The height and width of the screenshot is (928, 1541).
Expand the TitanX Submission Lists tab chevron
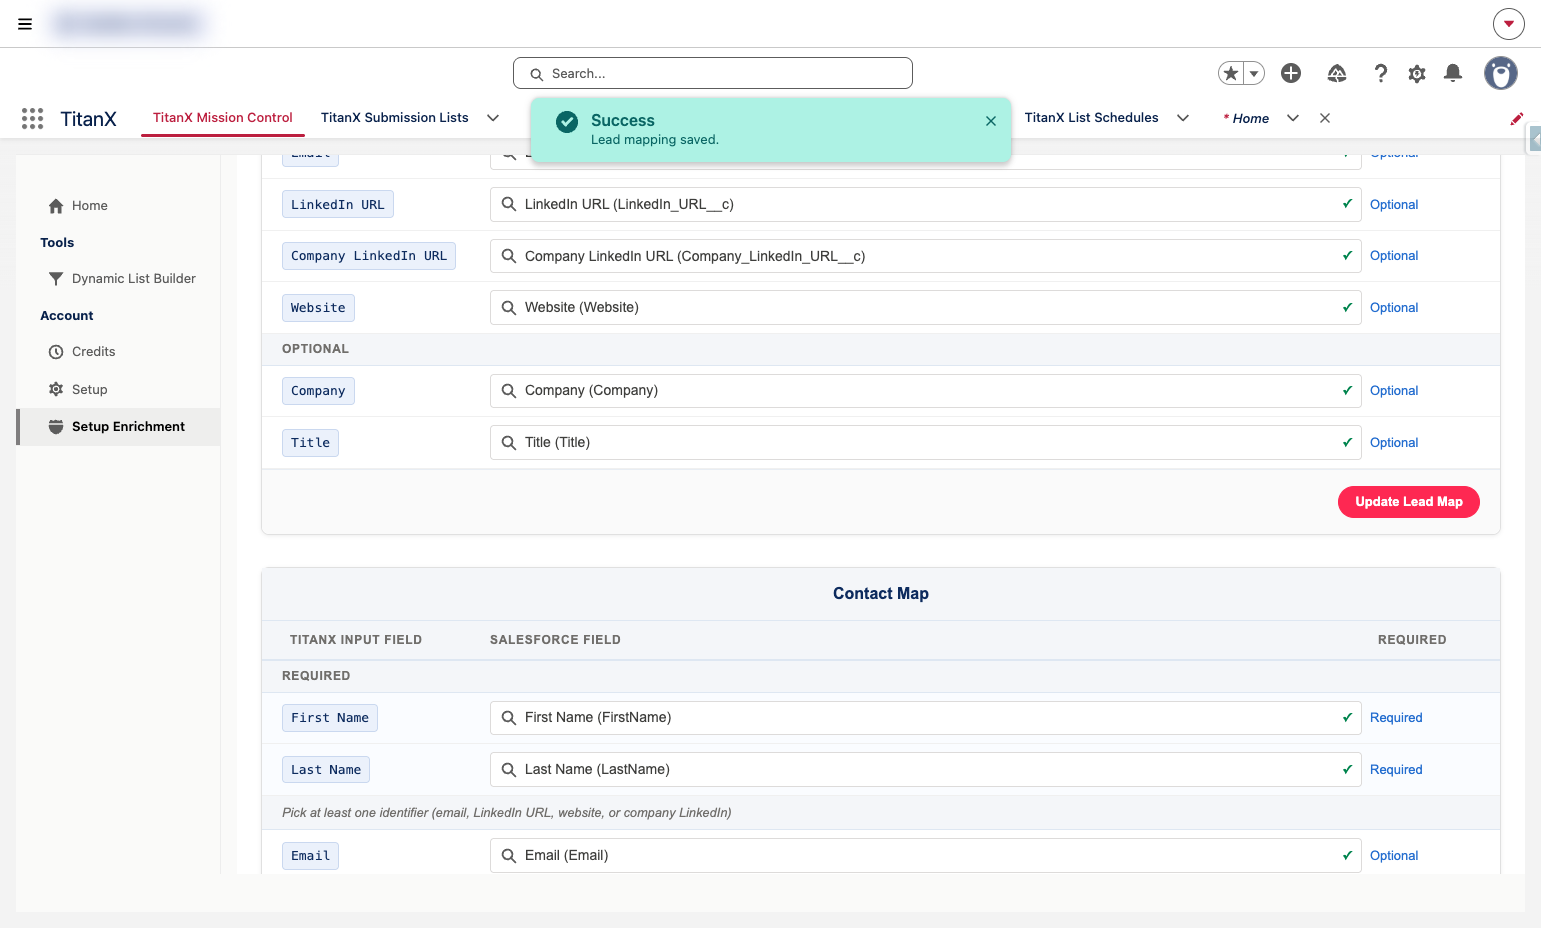point(493,118)
